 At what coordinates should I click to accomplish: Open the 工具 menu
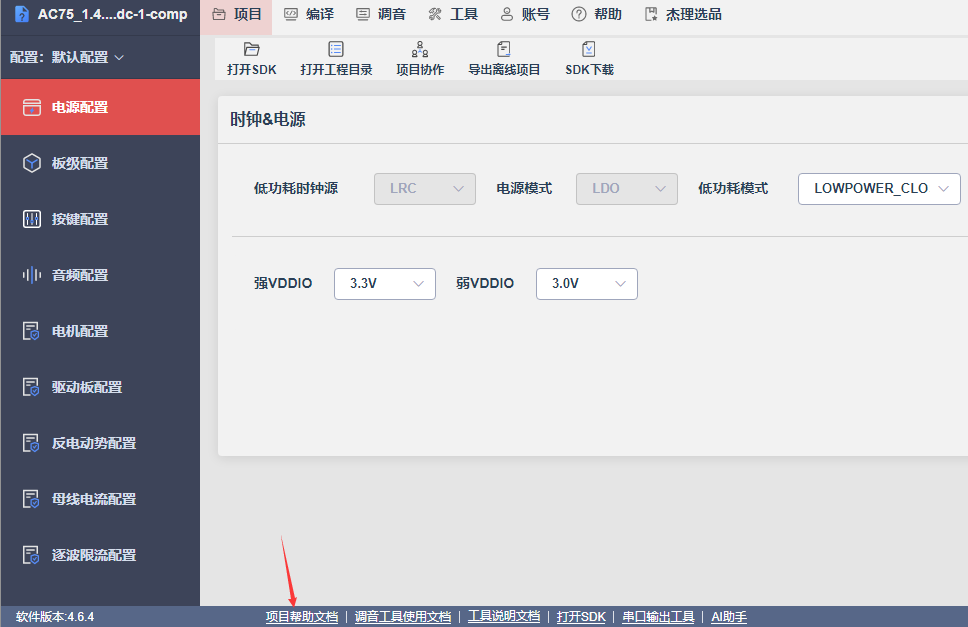click(x=453, y=14)
